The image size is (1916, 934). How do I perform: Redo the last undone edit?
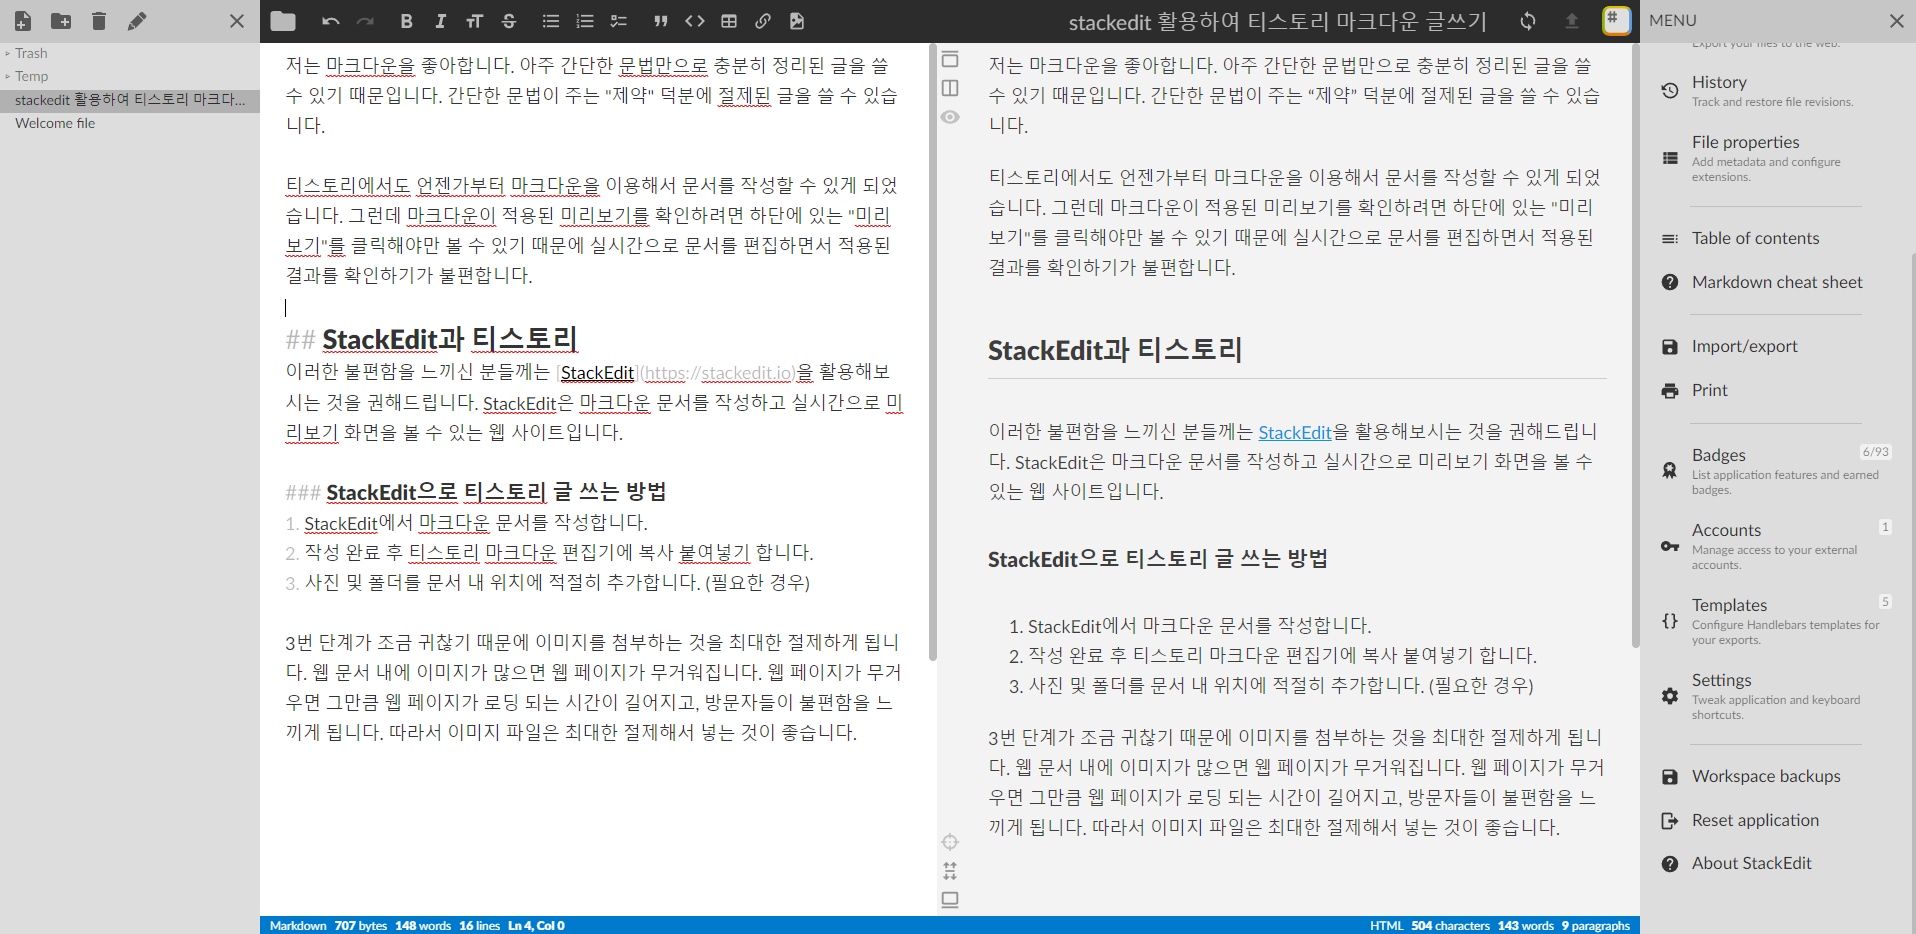[x=365, y=21]
